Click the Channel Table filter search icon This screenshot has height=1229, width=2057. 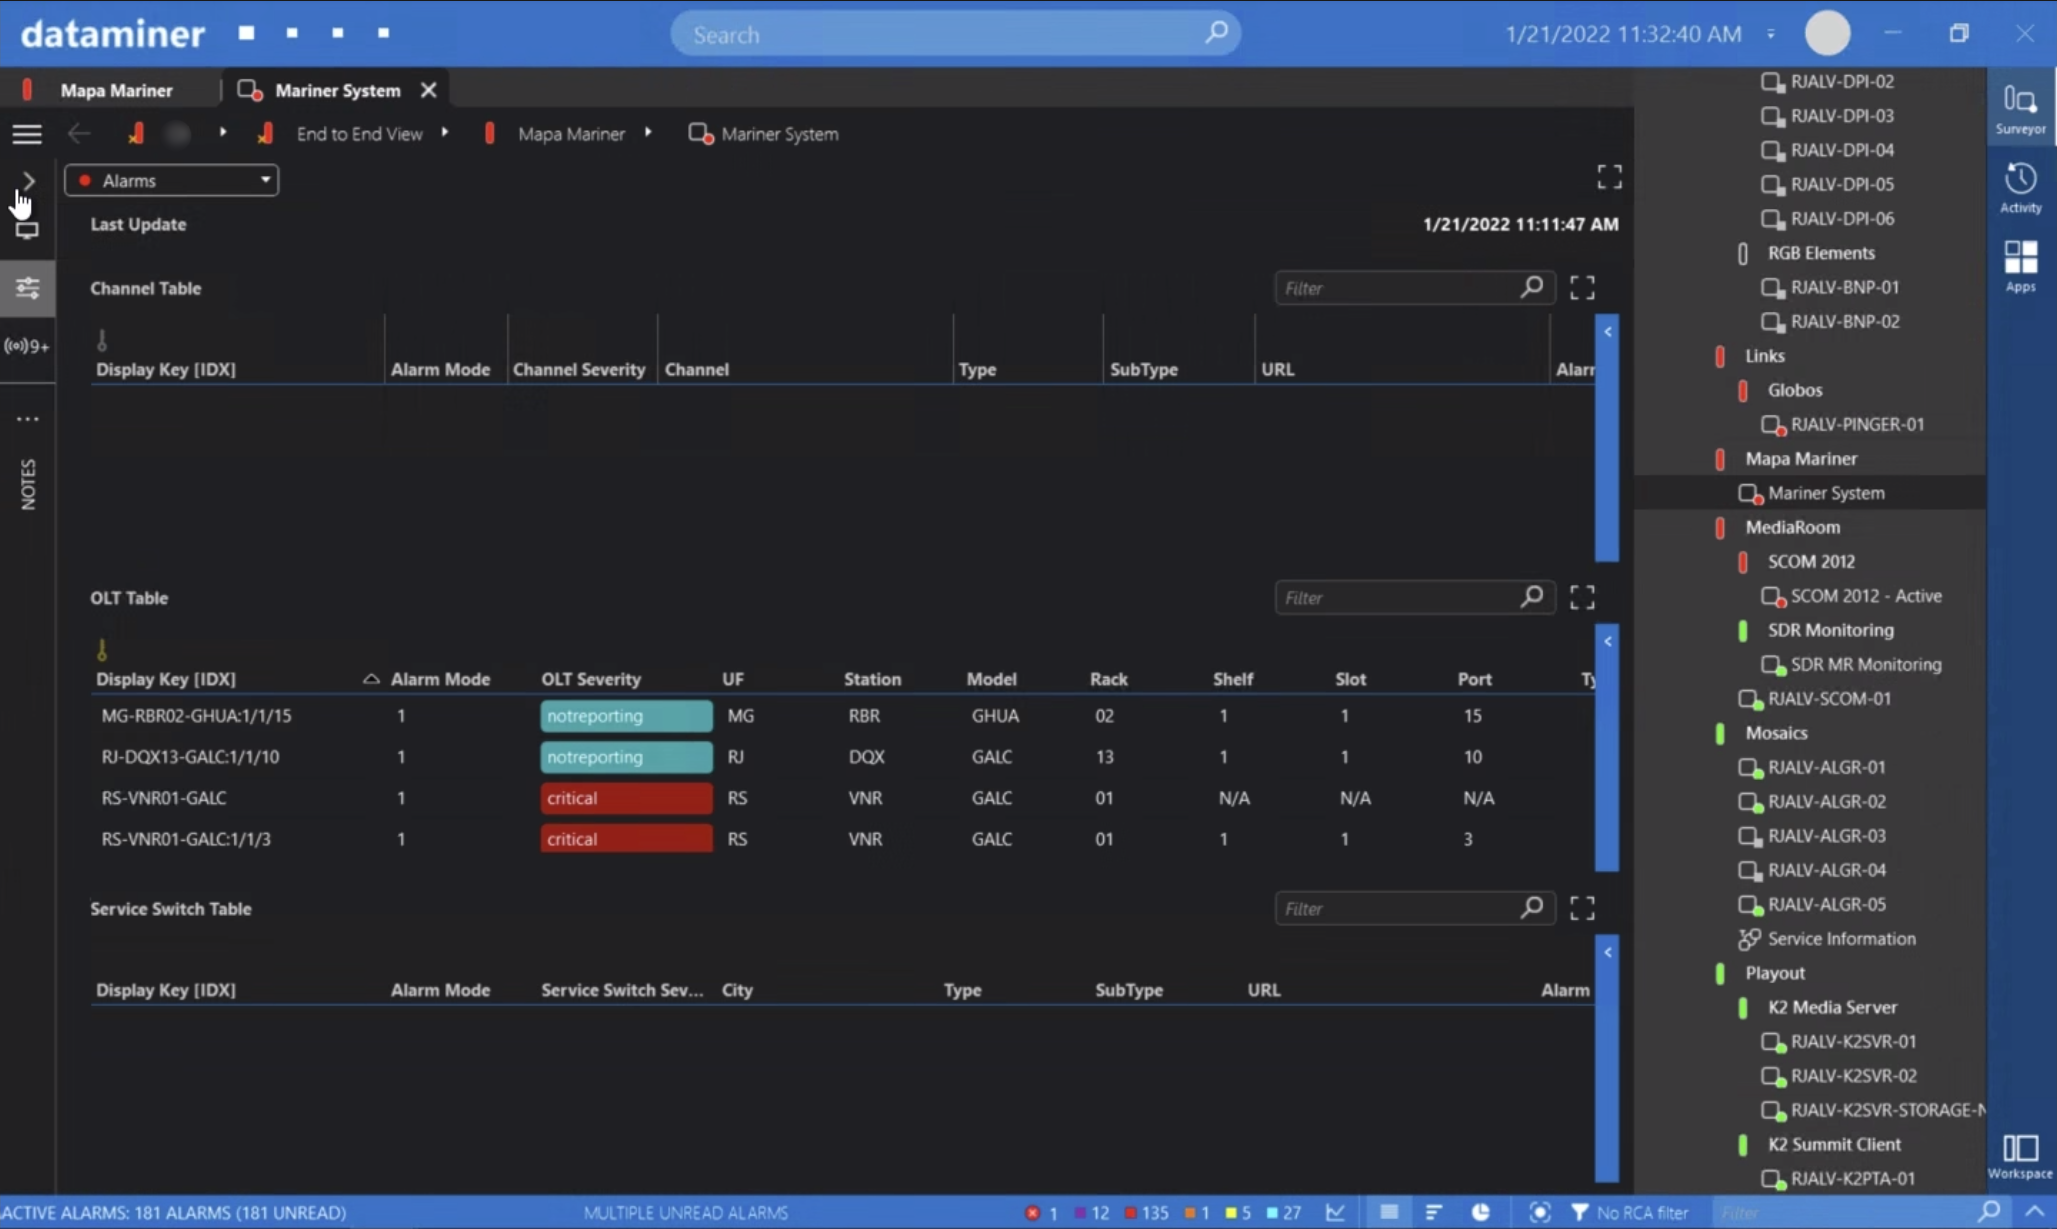pos(1531,288)
